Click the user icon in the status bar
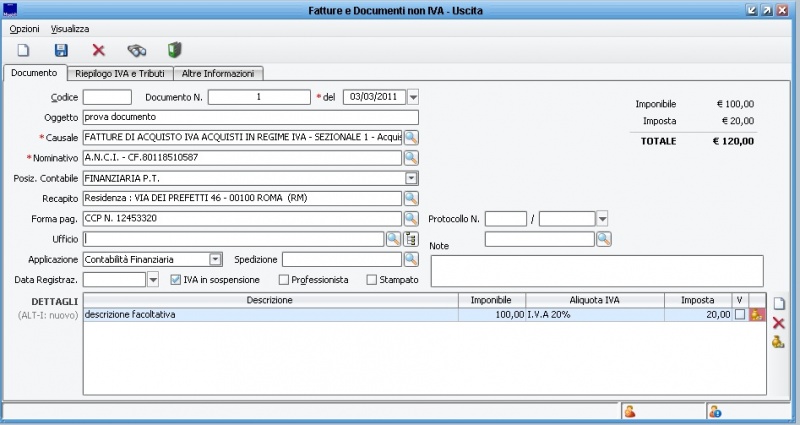Viewport: 800px width, 425px height. coord(630,411)
